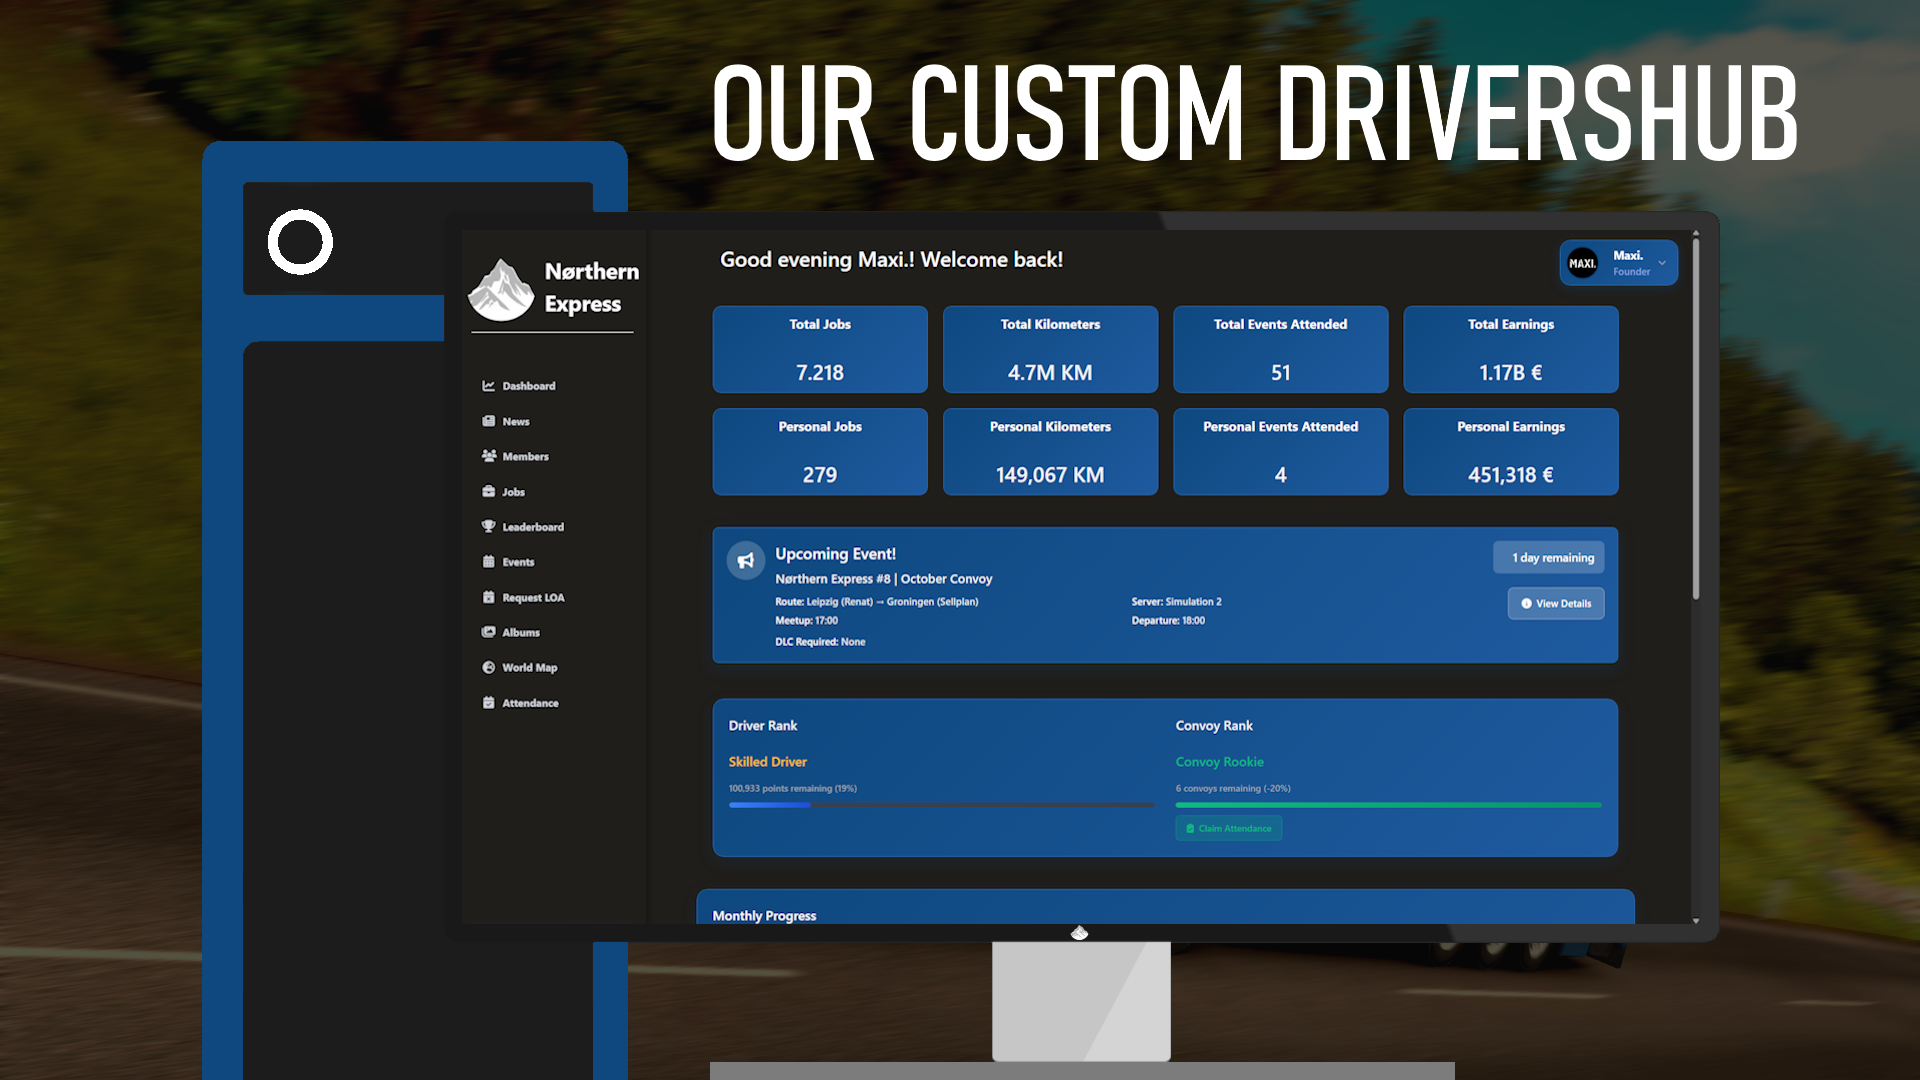Click the 1 day remaining badge

pyautogui.click(x=1549, y=558)
